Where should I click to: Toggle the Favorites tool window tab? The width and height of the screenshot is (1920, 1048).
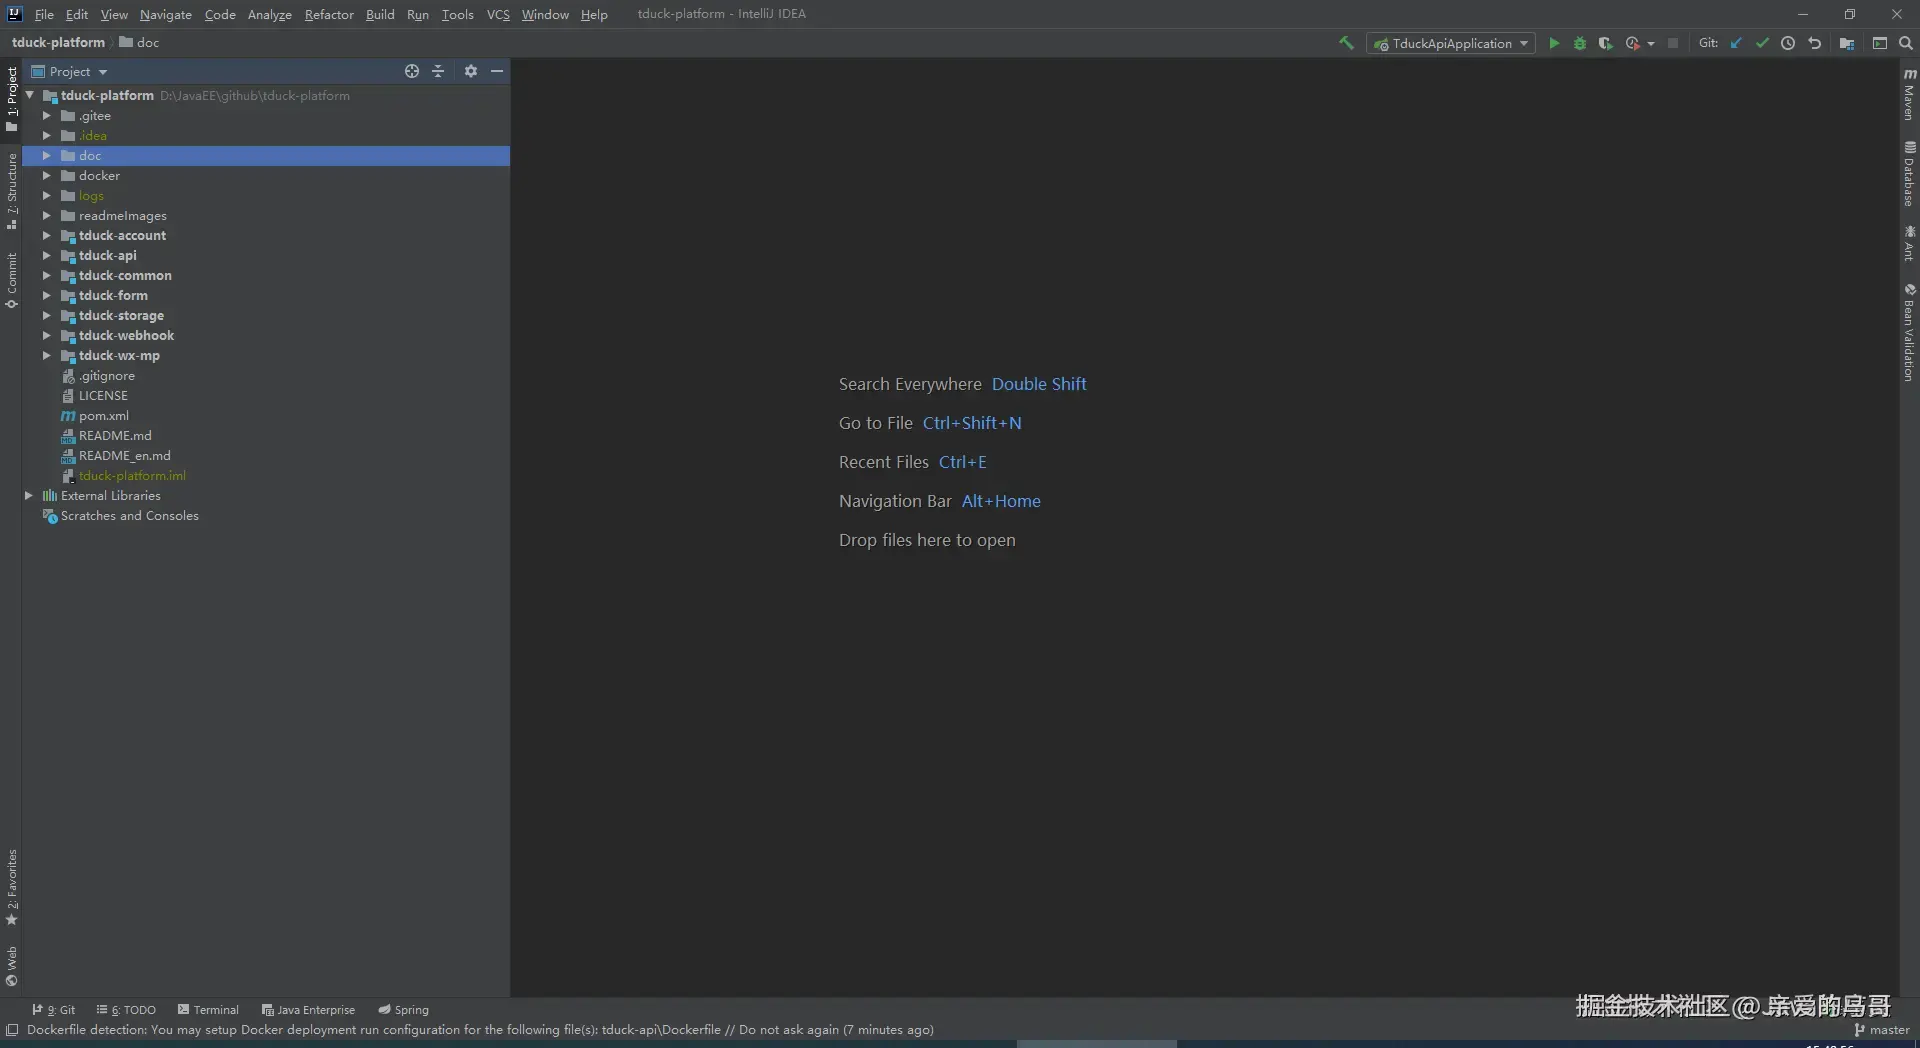(x=11, y=887)
